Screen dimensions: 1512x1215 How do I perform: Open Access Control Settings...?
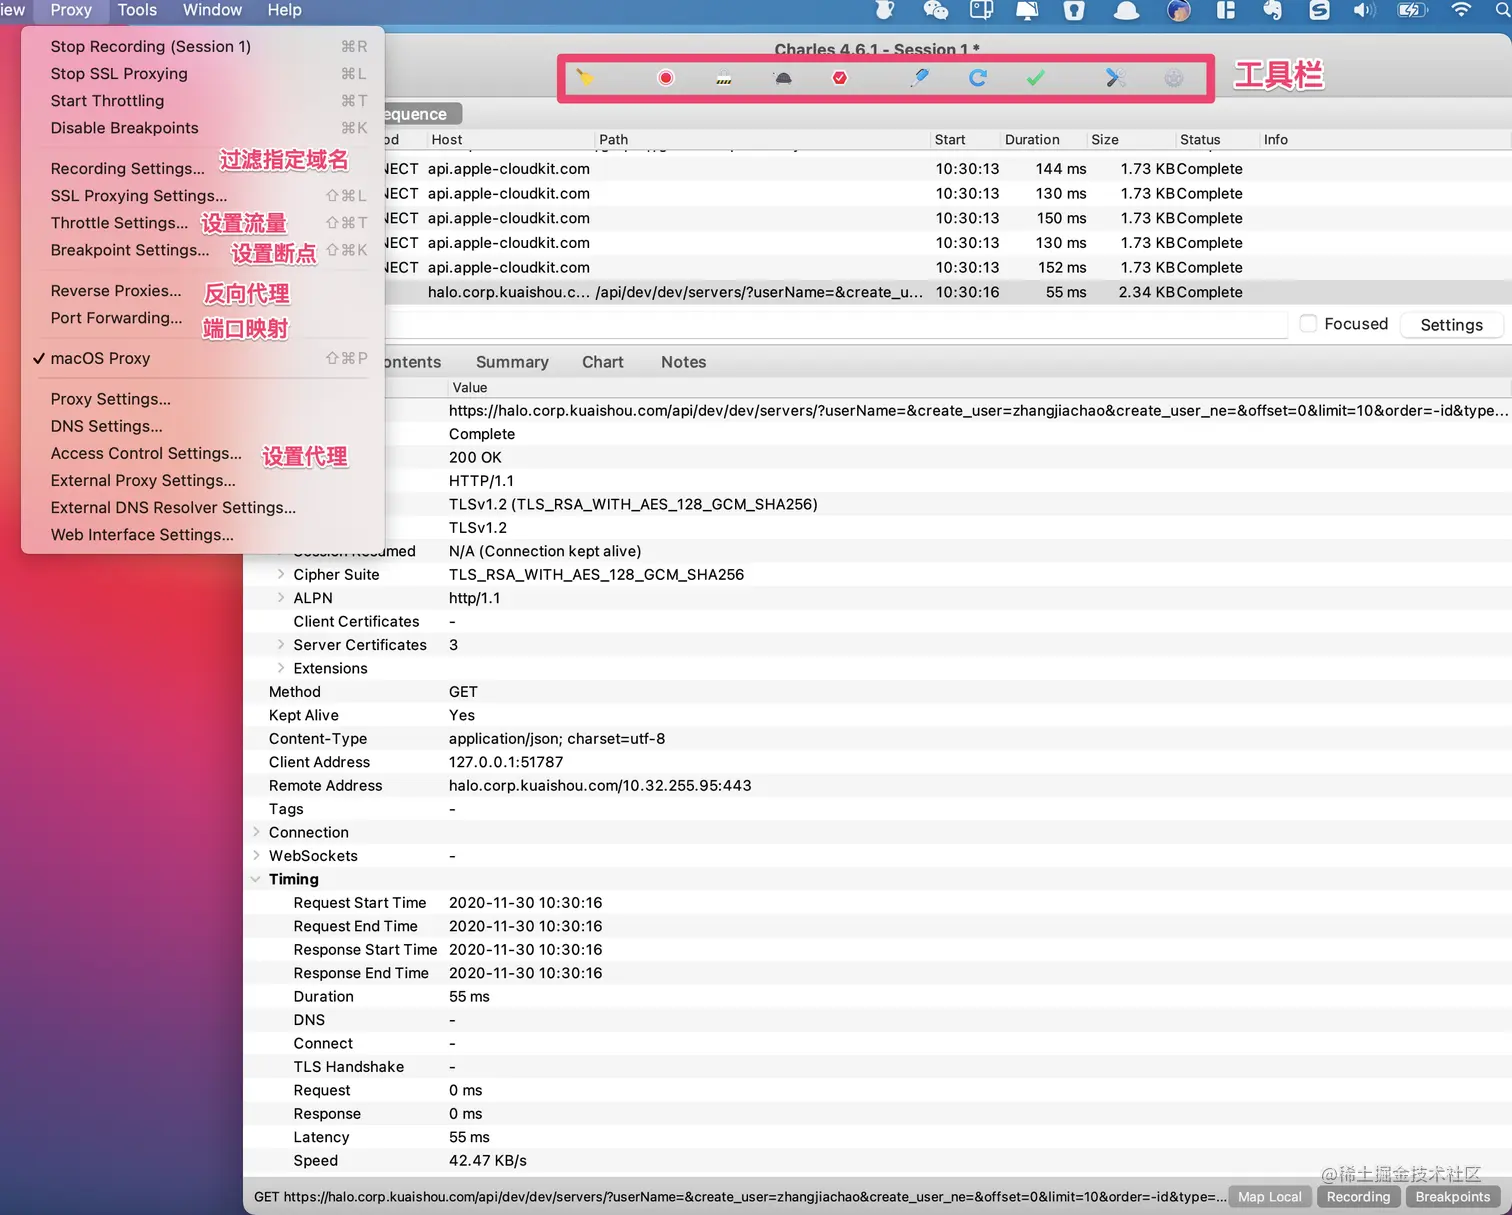coord(203,453)
